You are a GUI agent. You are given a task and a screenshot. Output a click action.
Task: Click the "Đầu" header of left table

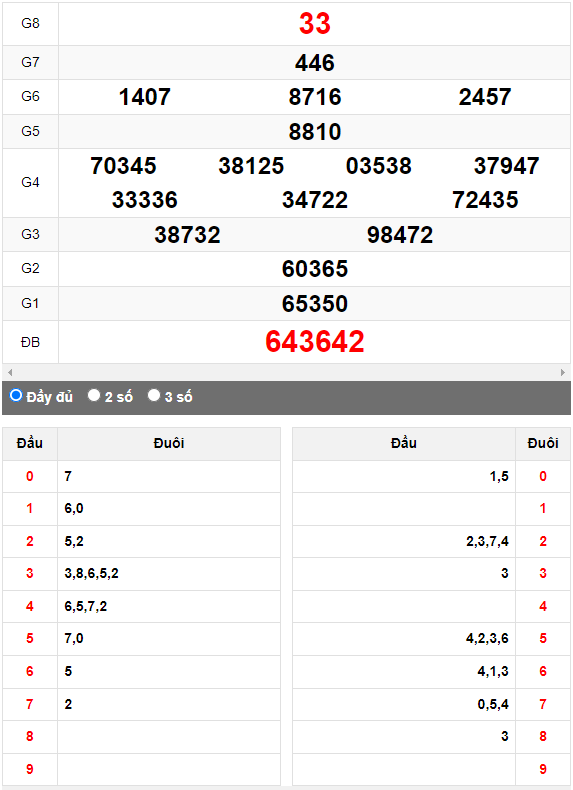coord(30,443)
